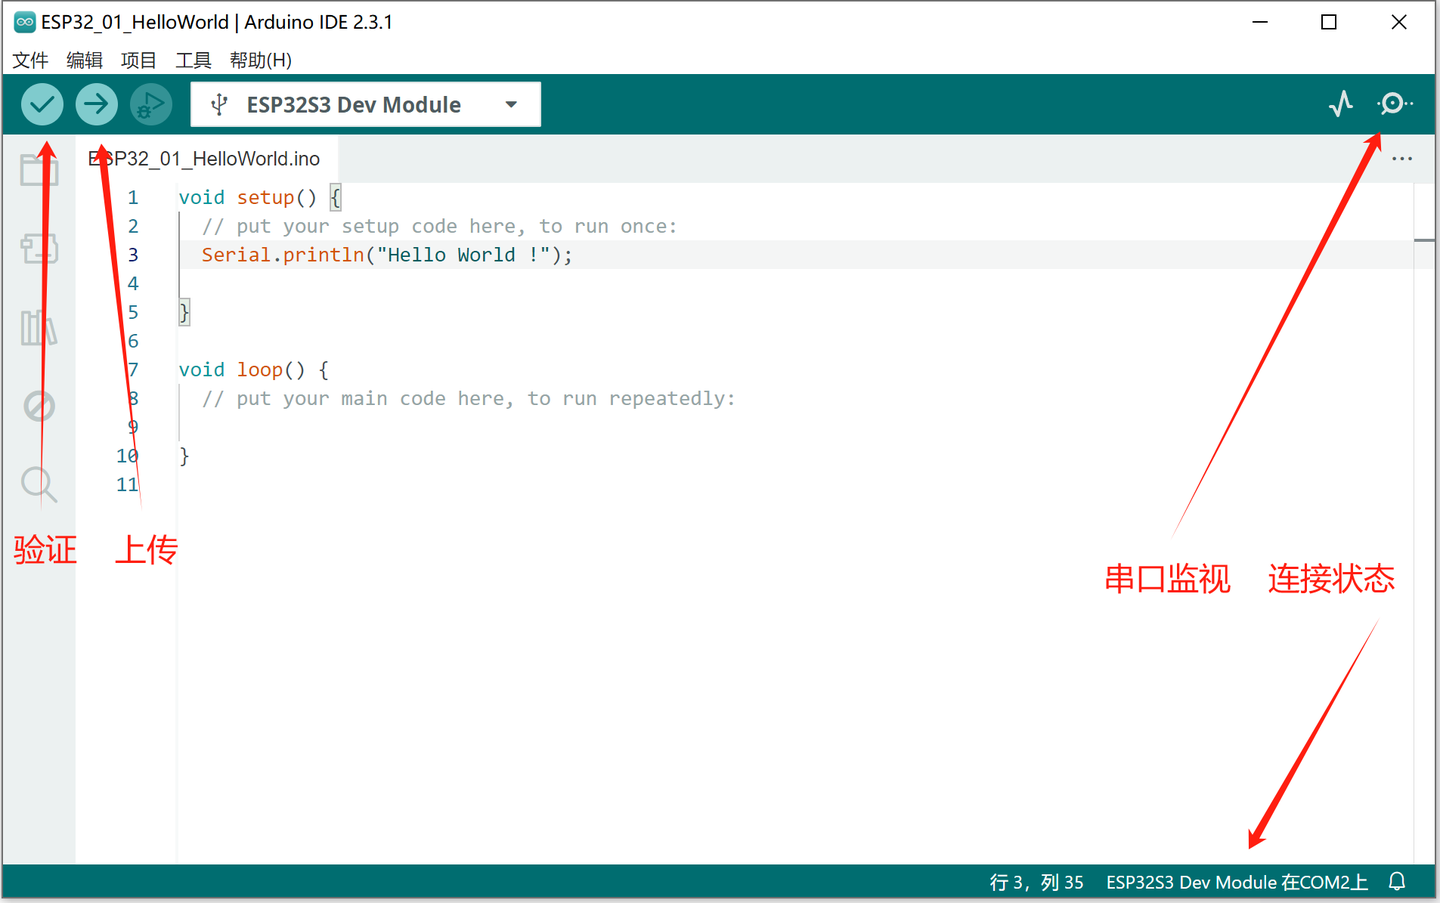1440x903 pixels.
Task: Click the 行3, 列35 position indicator
Action: [x=1036, y=881]
